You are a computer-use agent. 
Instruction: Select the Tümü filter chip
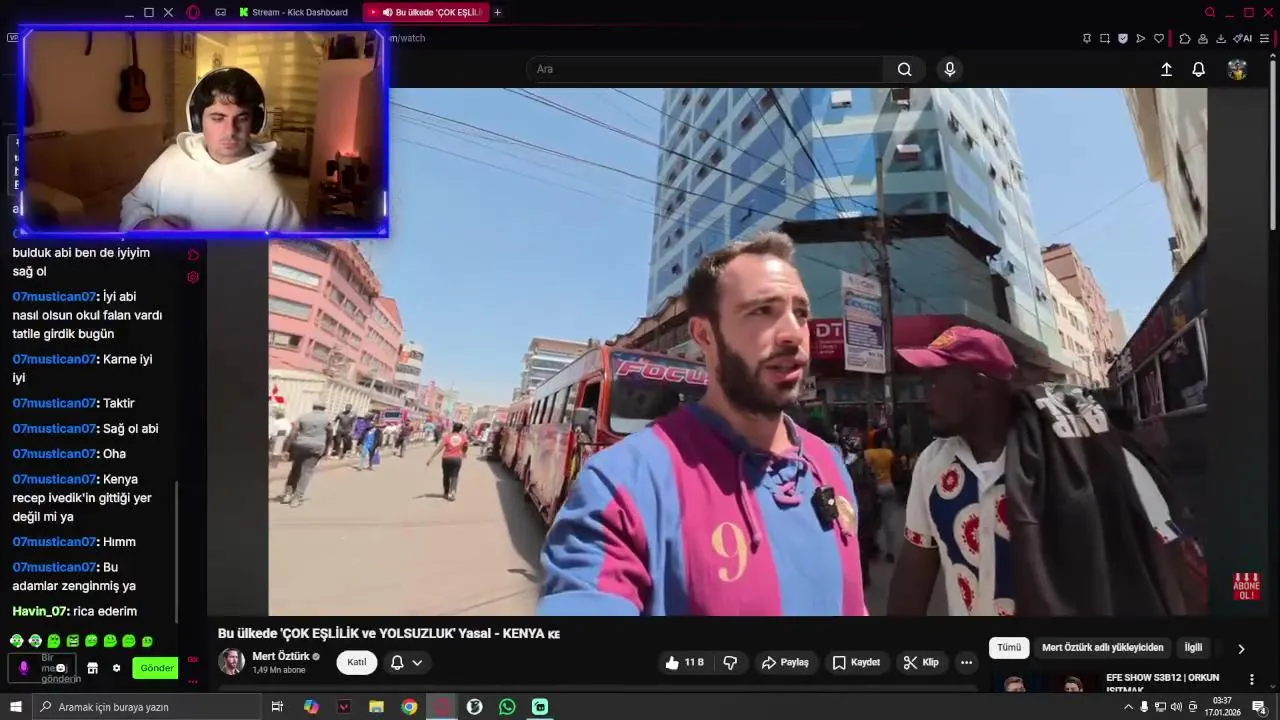(1009, 647)
